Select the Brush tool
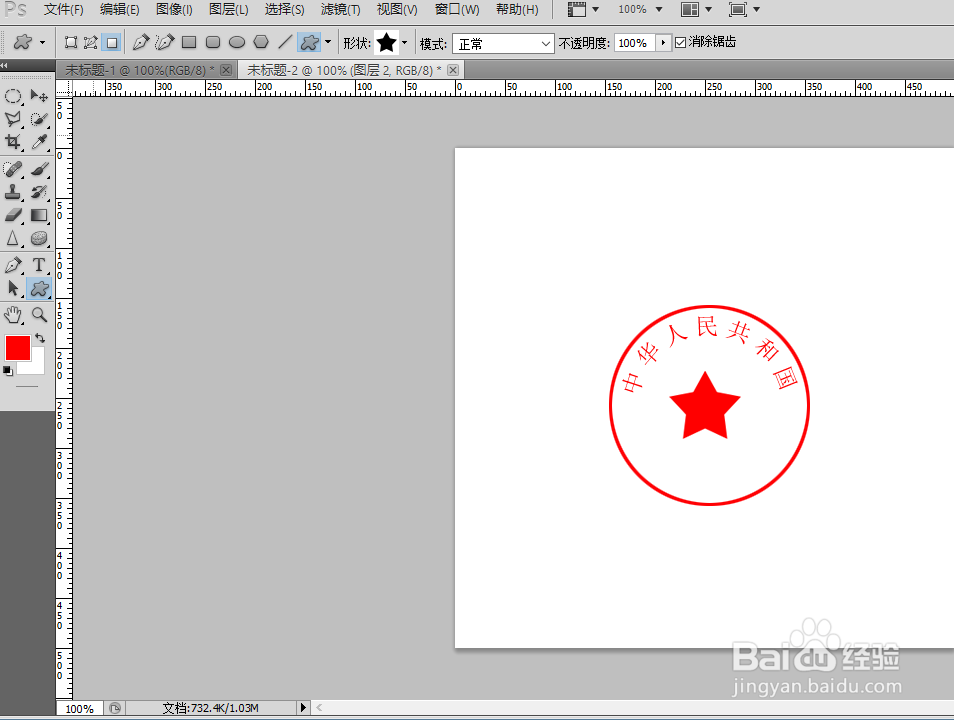The height and width of the screenshot is (720, 954). [x=39, y=169]
